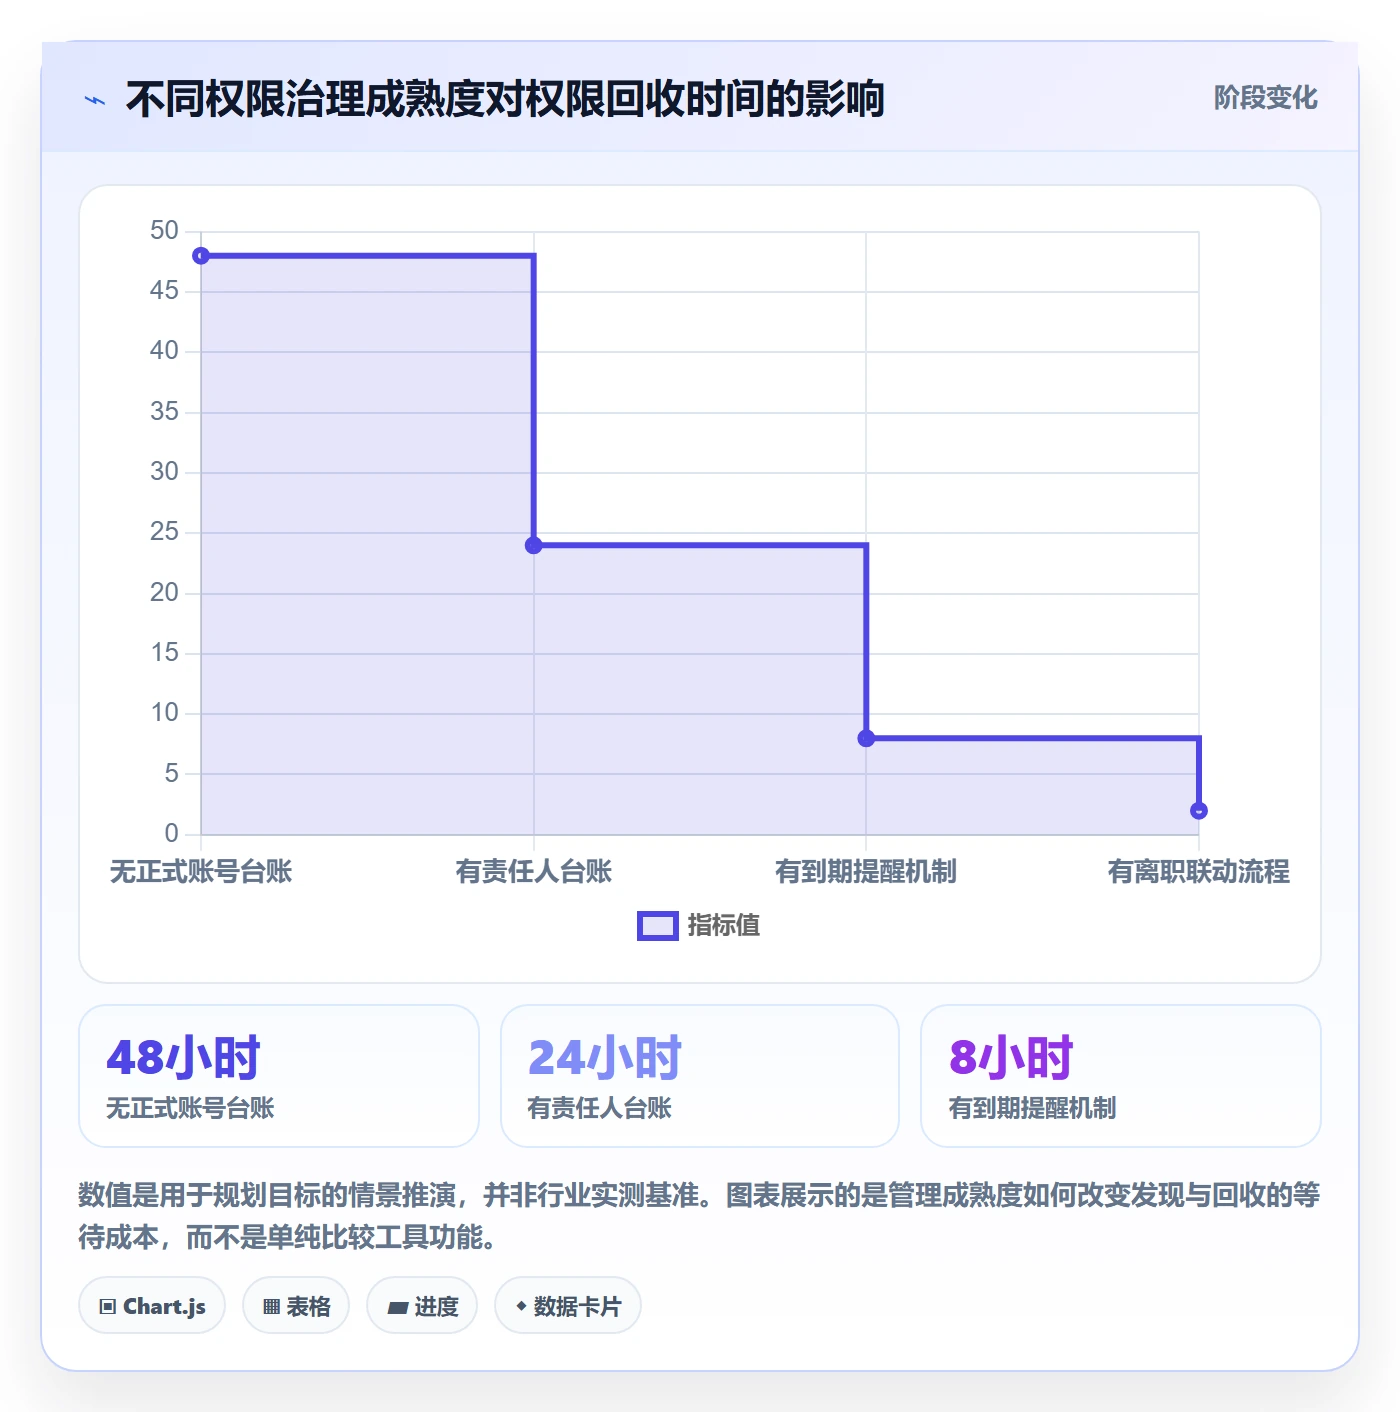Click the bar icon in 进度 chip

398,1308
